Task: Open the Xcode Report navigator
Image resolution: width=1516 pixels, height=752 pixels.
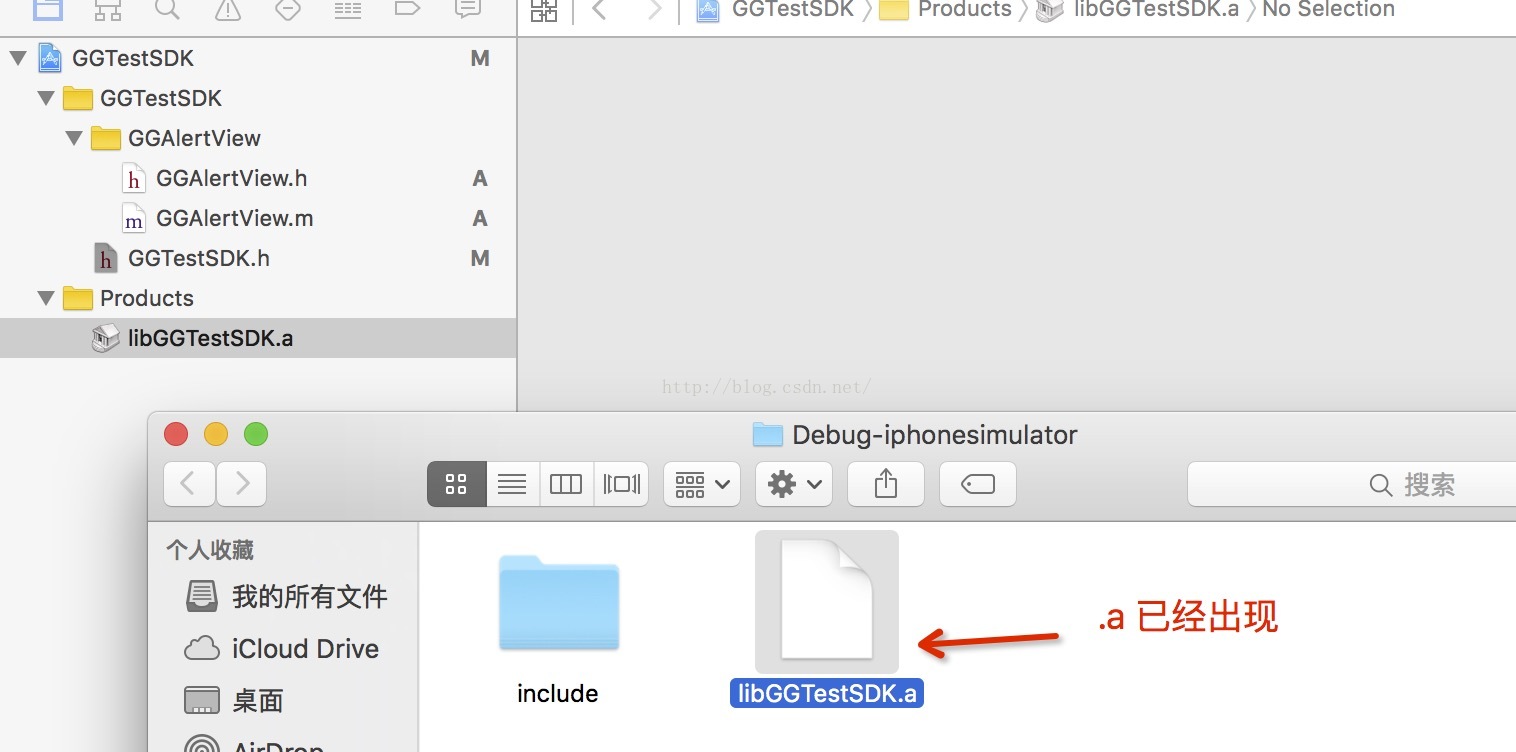Action: pos(467,9)
